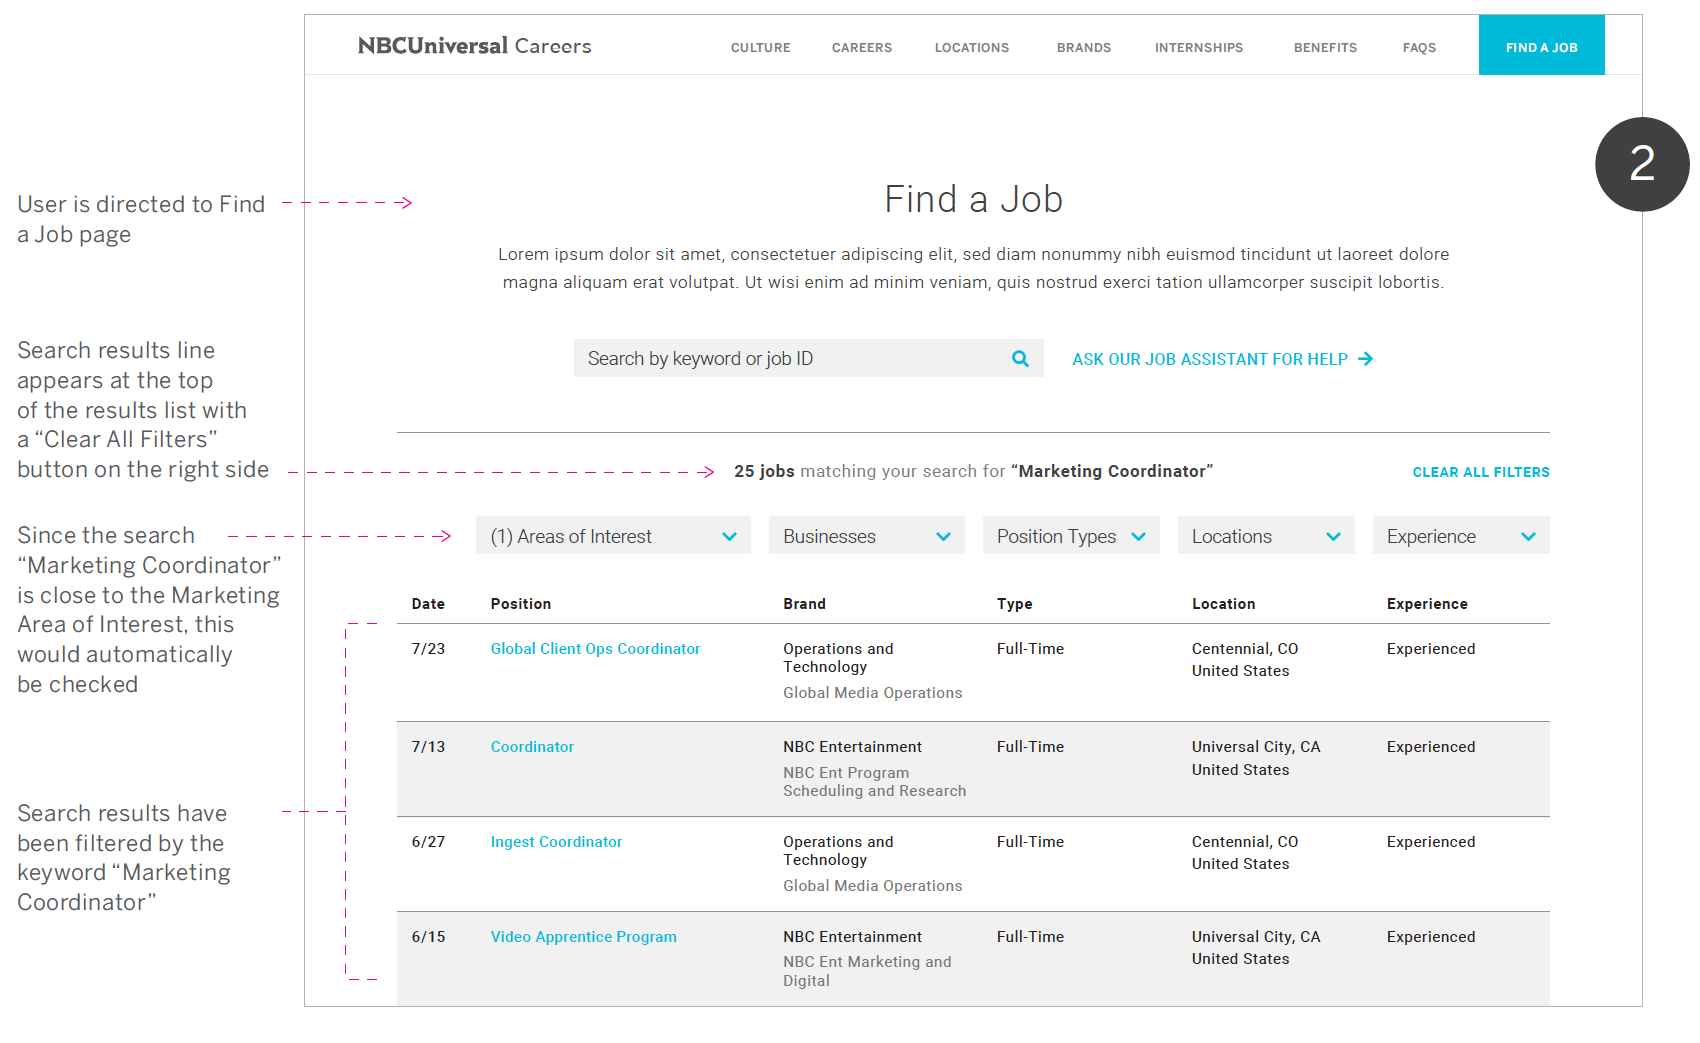1700x1043 pixels.
Task: Select Benefits in the top navigation
Action: click(x=1325, y=48)
